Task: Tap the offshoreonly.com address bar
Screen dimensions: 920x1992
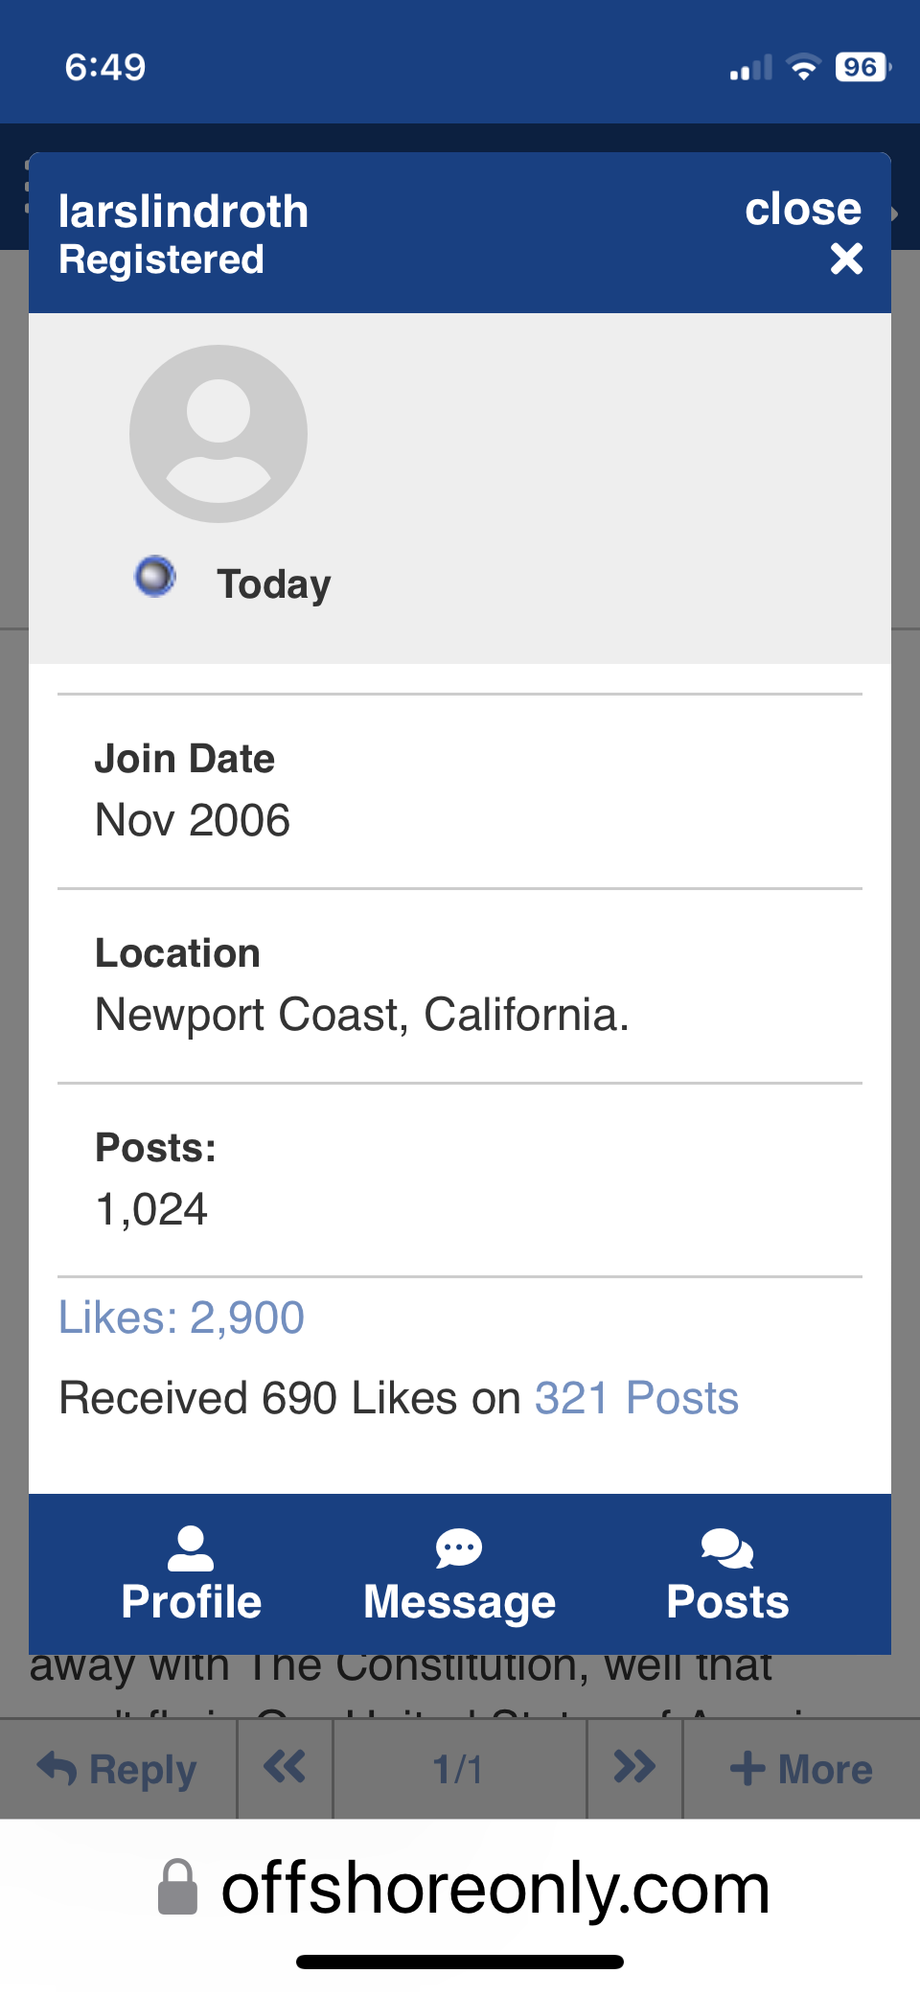Action: (x=495, y=1889)
